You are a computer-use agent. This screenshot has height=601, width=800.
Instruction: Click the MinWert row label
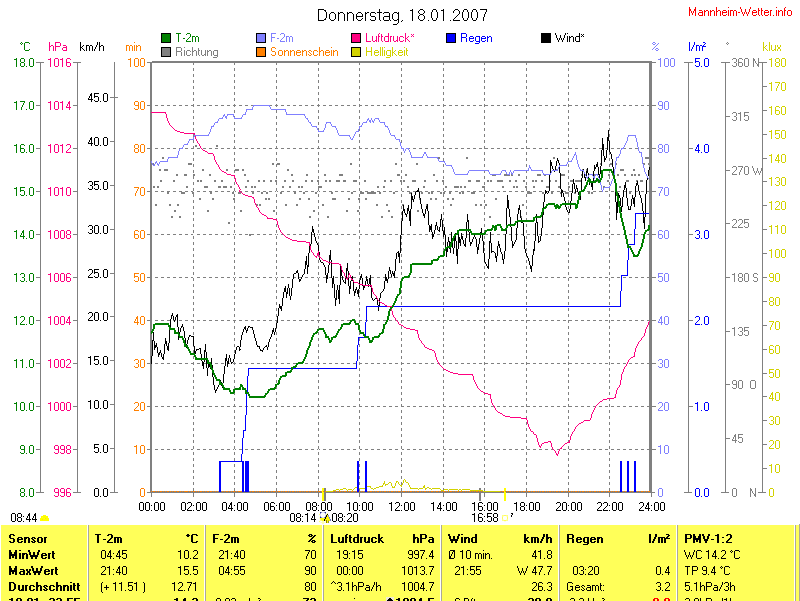coord(32,555)
